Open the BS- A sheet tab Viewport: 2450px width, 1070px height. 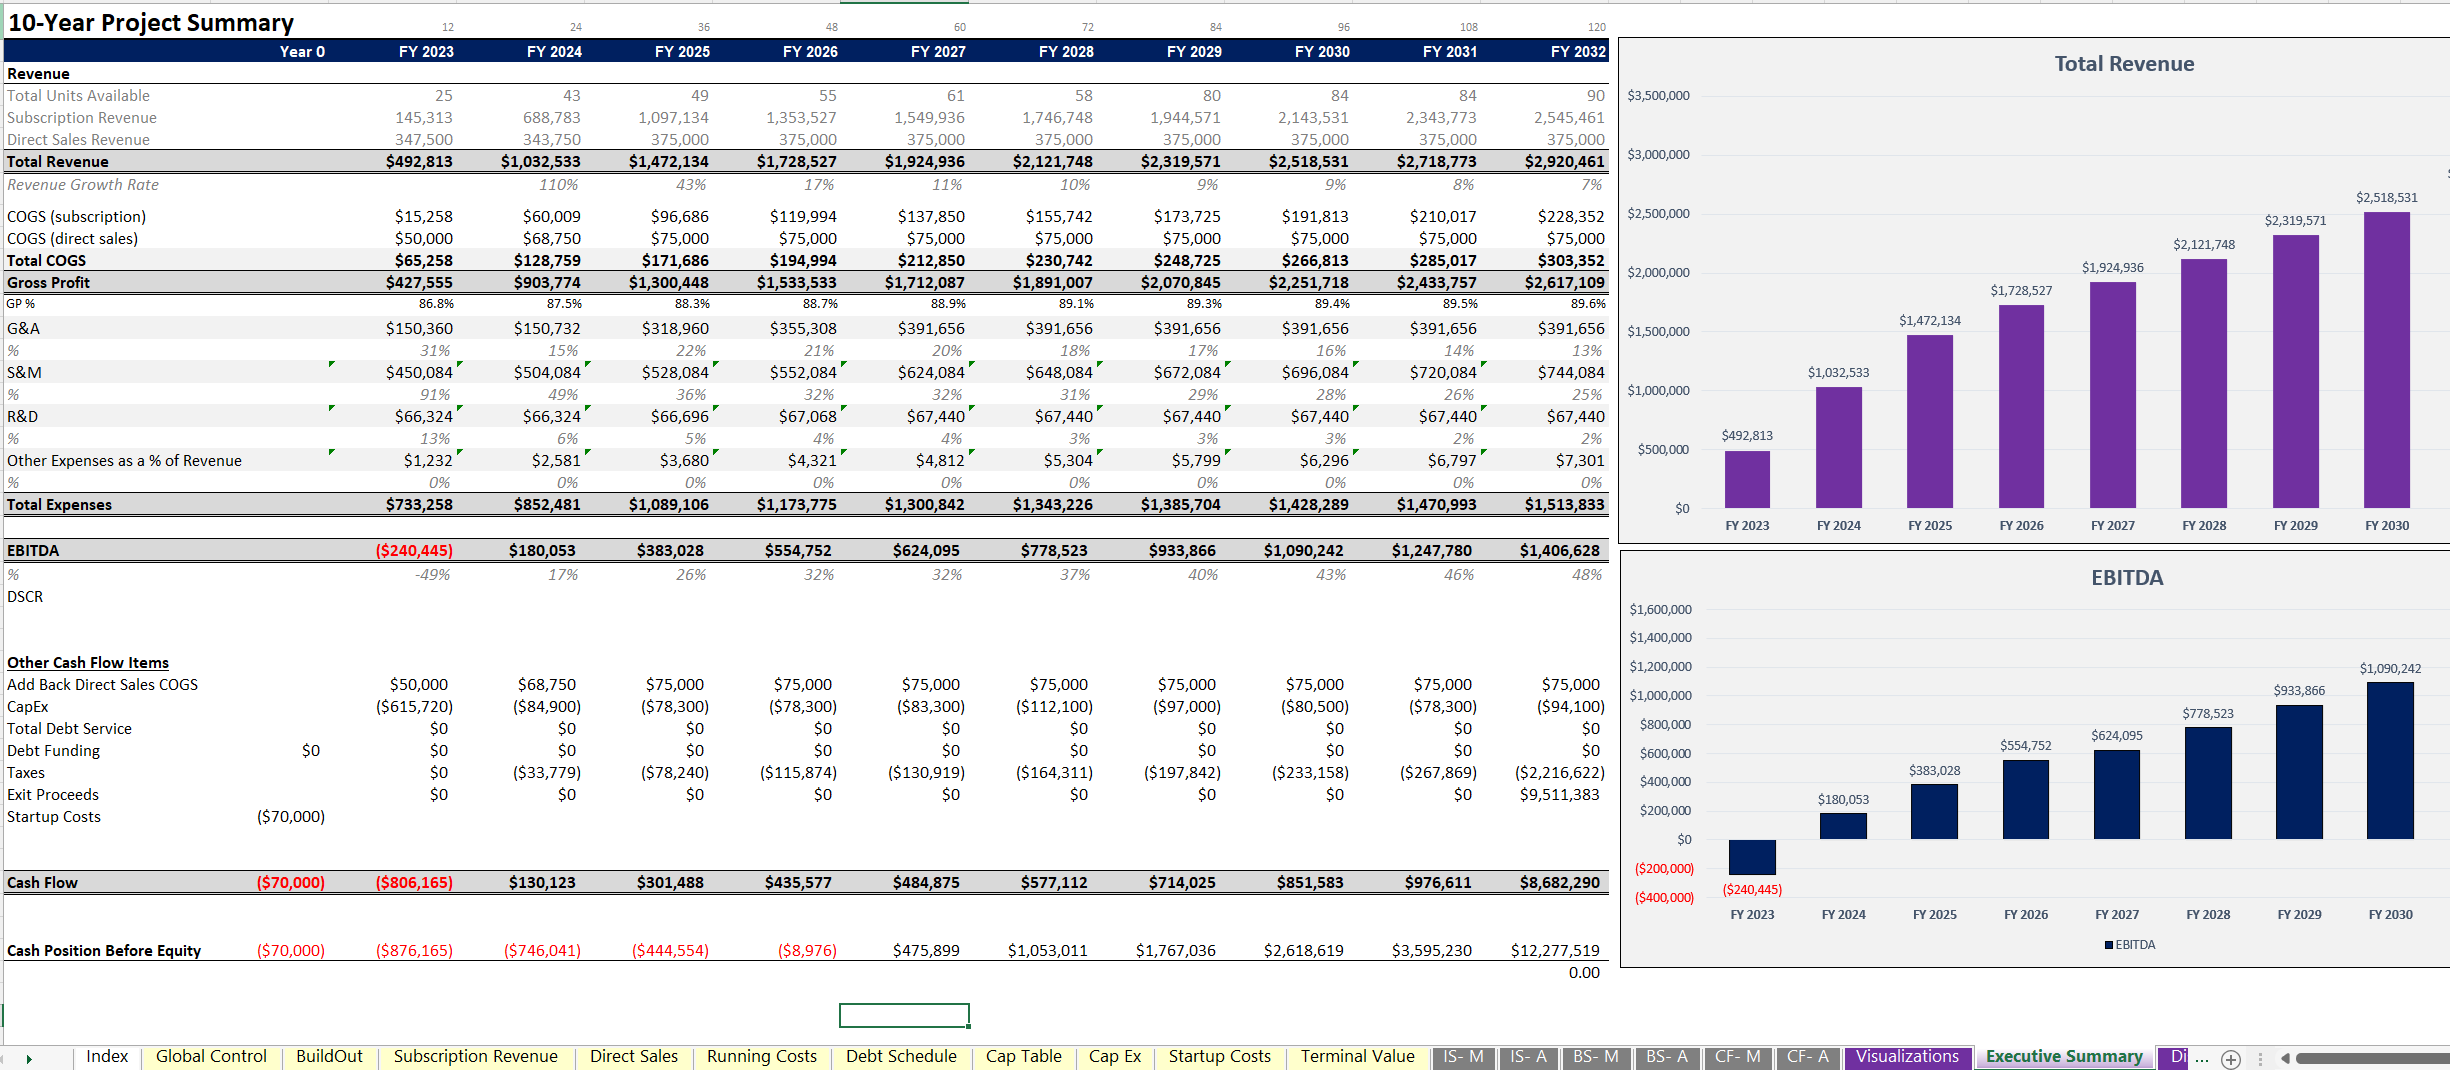coord(1666,1057)
